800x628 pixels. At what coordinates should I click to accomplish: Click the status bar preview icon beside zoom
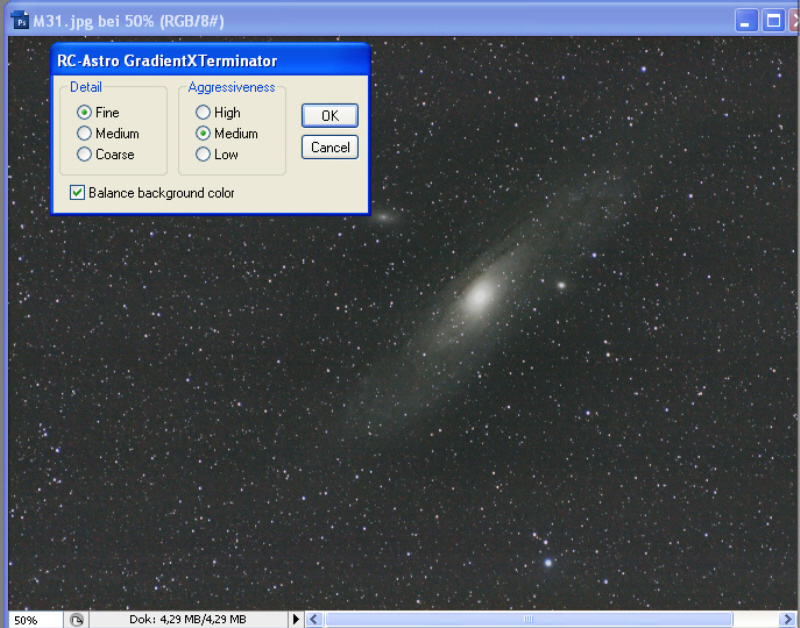(x=77, y=620)
